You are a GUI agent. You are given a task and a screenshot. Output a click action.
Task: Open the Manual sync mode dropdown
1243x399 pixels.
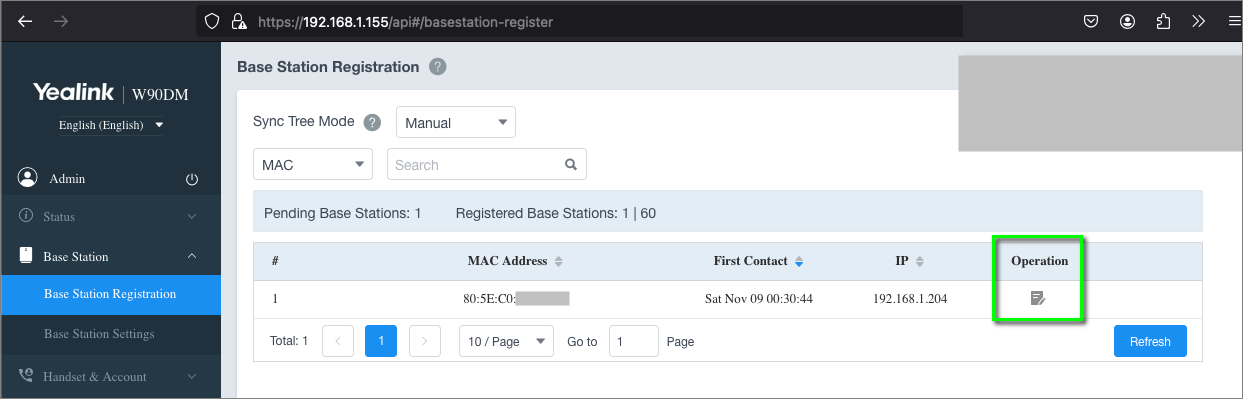coord(456,122)
